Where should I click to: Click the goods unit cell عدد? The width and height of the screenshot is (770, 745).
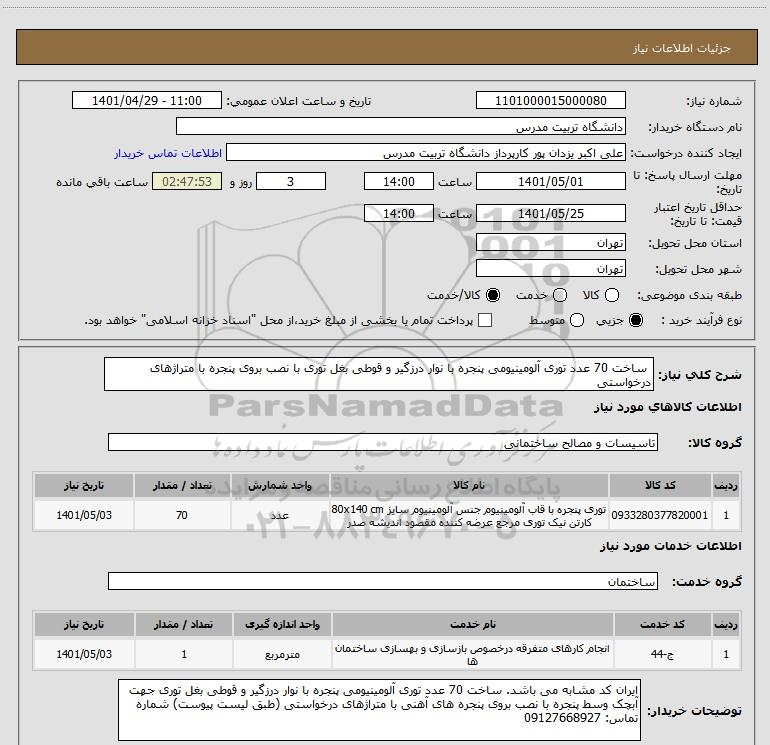[x=280, y=515]
